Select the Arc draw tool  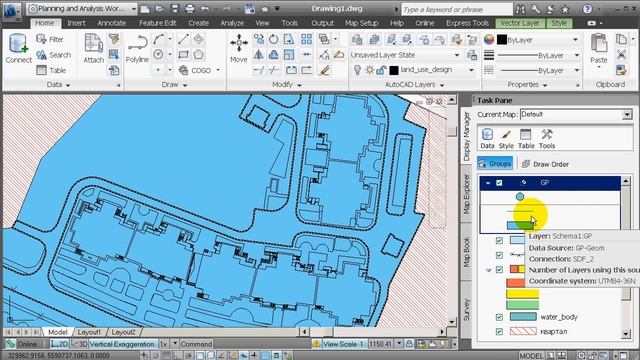(x=158, y=39)
